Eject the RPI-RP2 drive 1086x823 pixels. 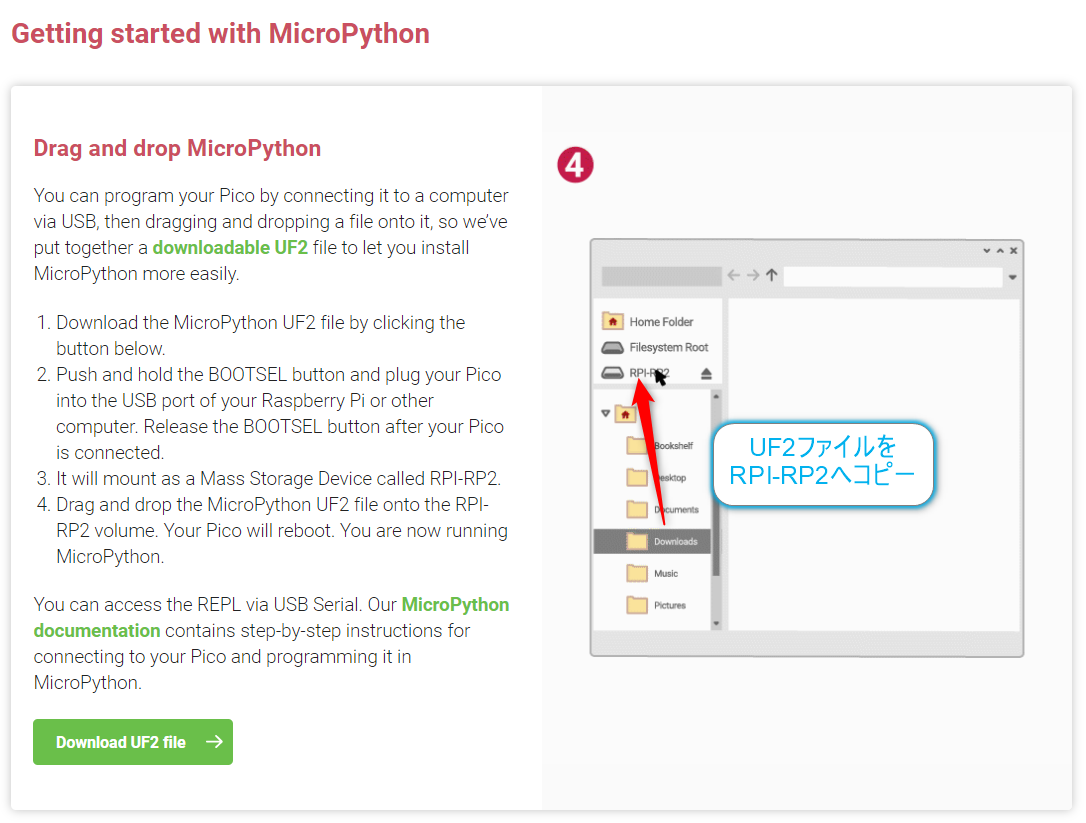click(706, 374)
